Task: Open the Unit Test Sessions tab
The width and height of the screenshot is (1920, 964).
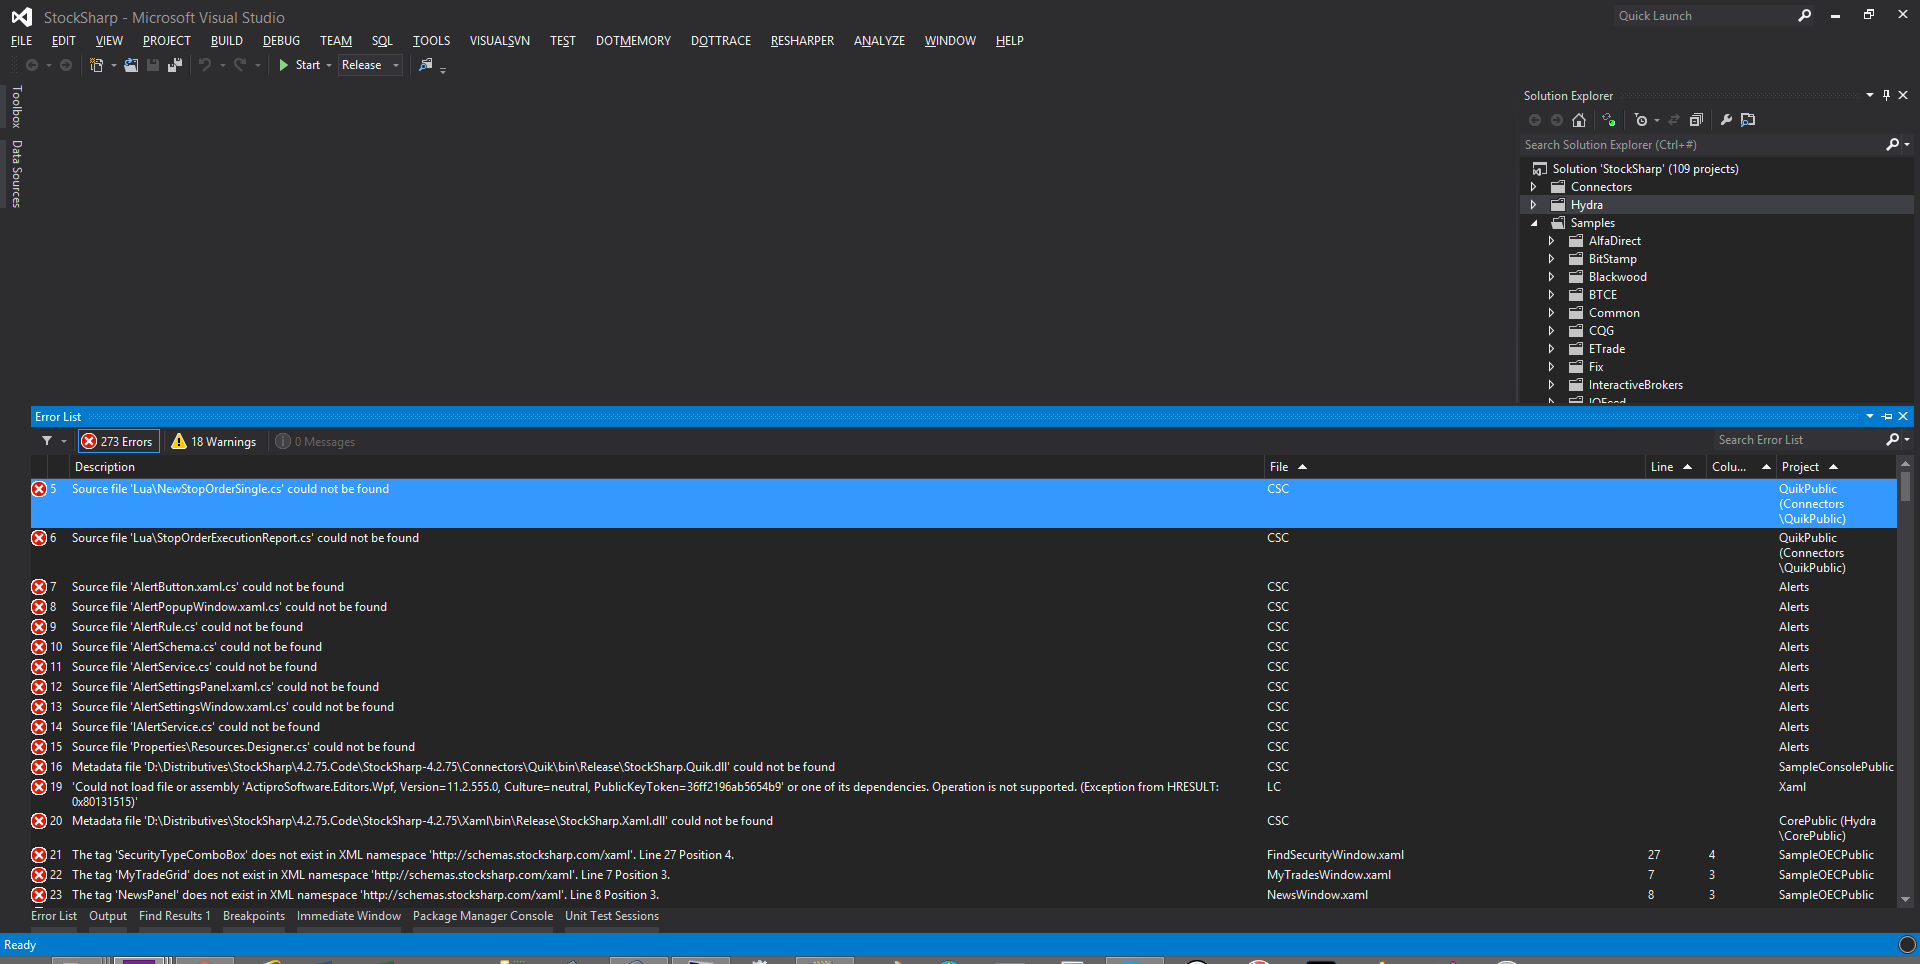Action: 612,916
